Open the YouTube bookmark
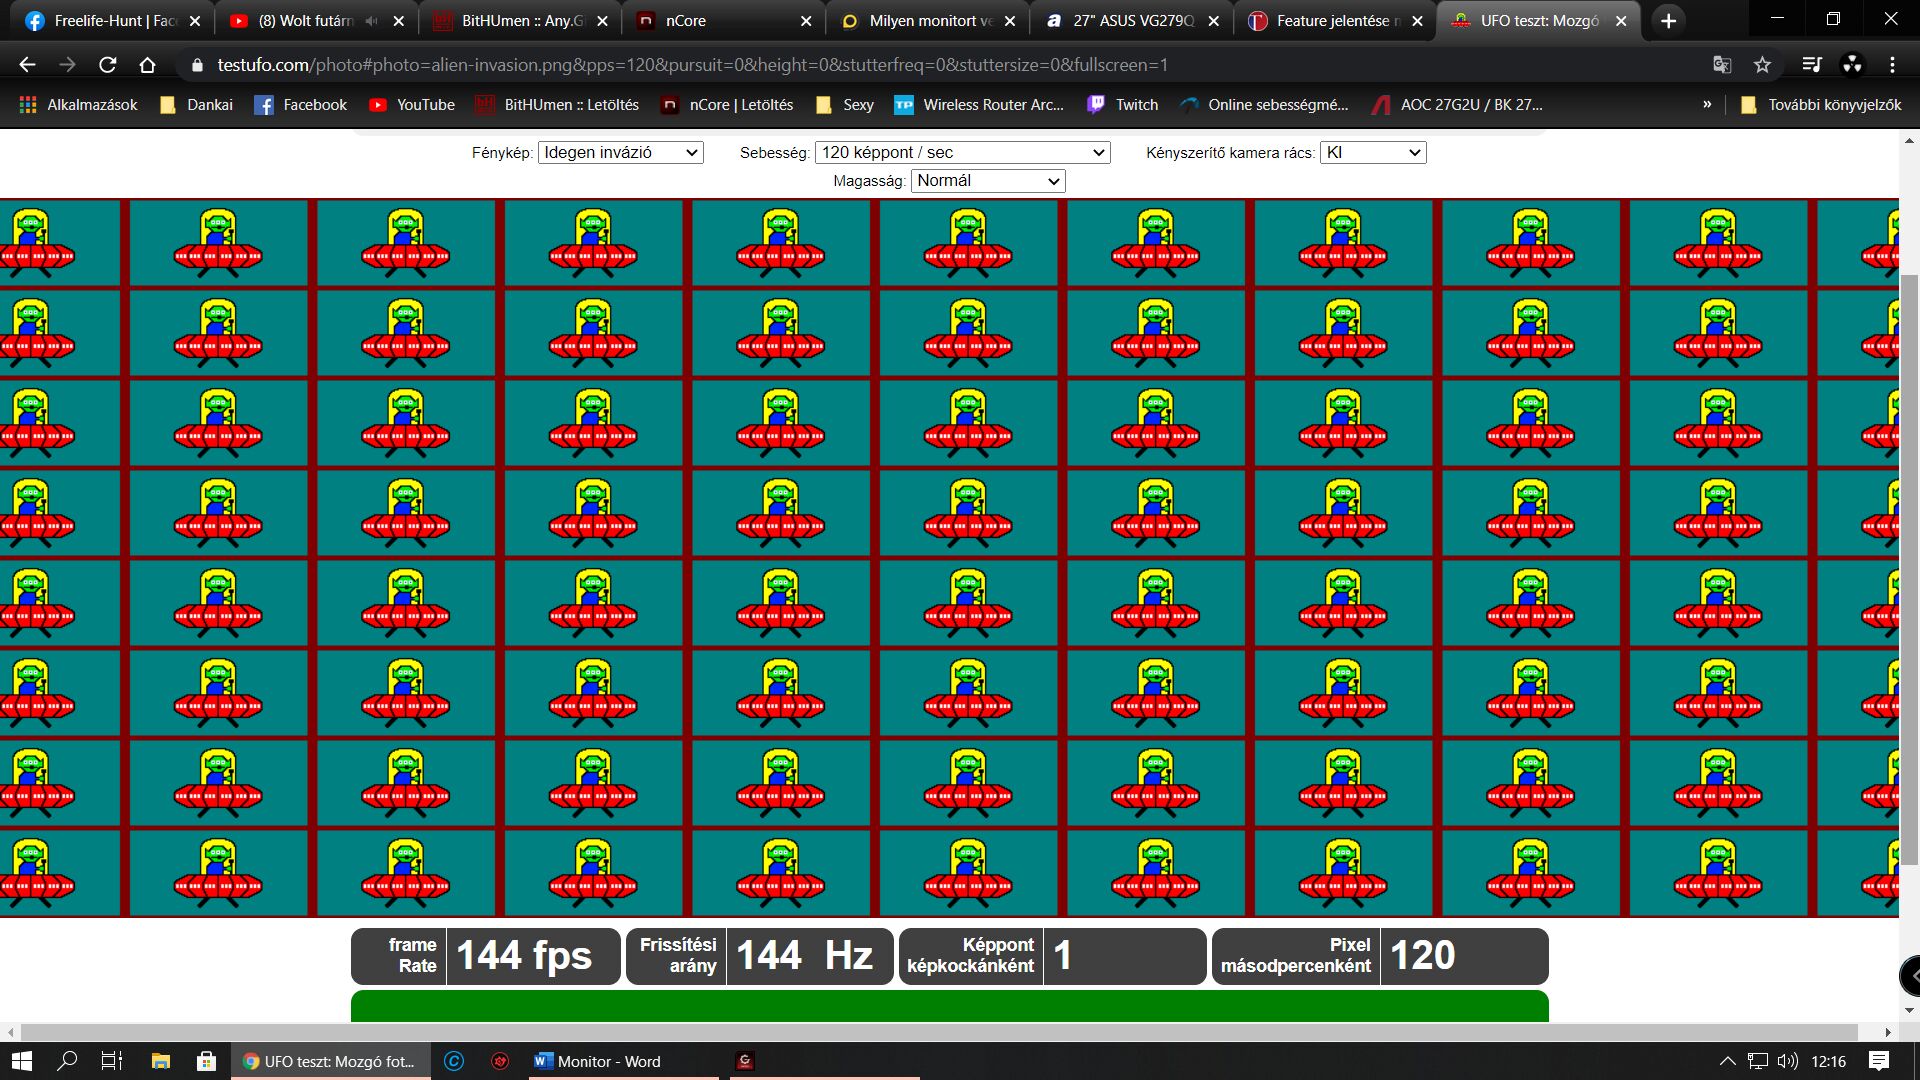 412,105
